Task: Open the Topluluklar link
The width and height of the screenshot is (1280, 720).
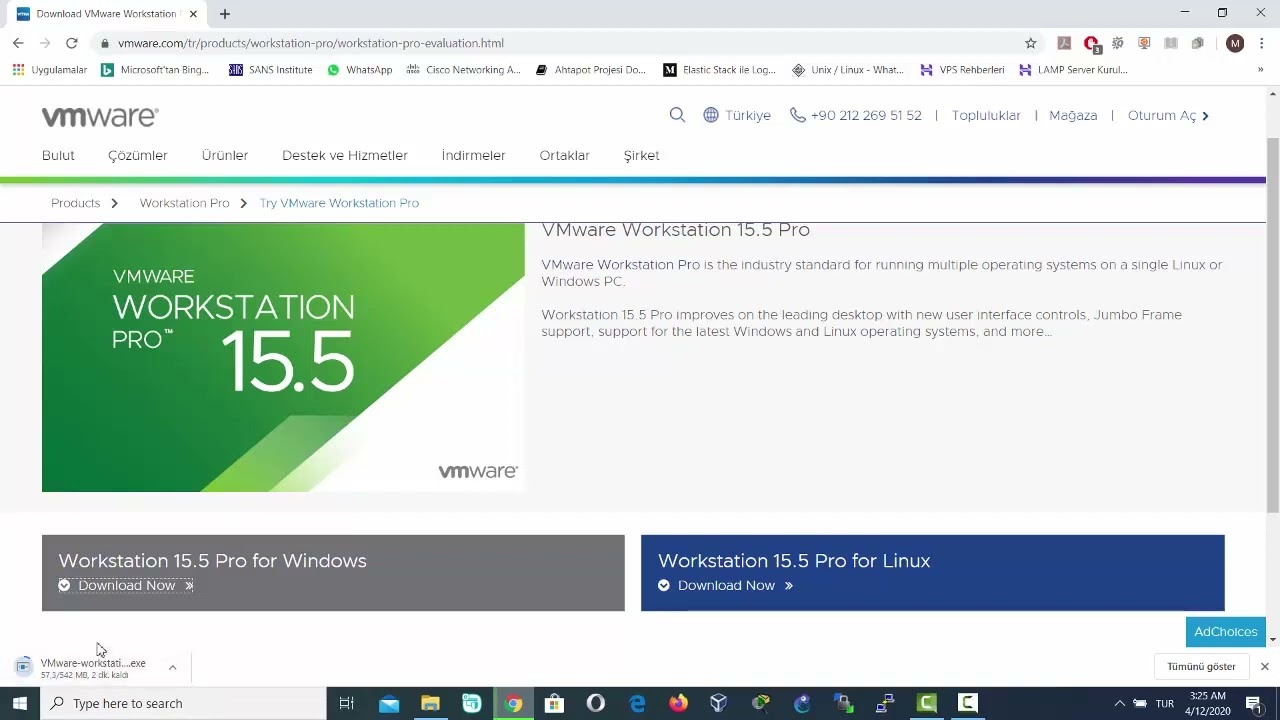Action: 986,115
